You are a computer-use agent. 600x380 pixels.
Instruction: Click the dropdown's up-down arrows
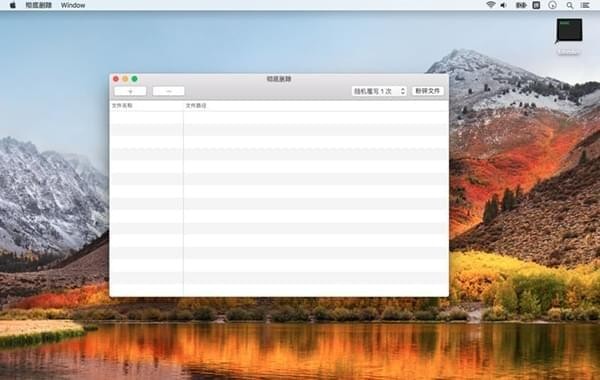[403, 91]
